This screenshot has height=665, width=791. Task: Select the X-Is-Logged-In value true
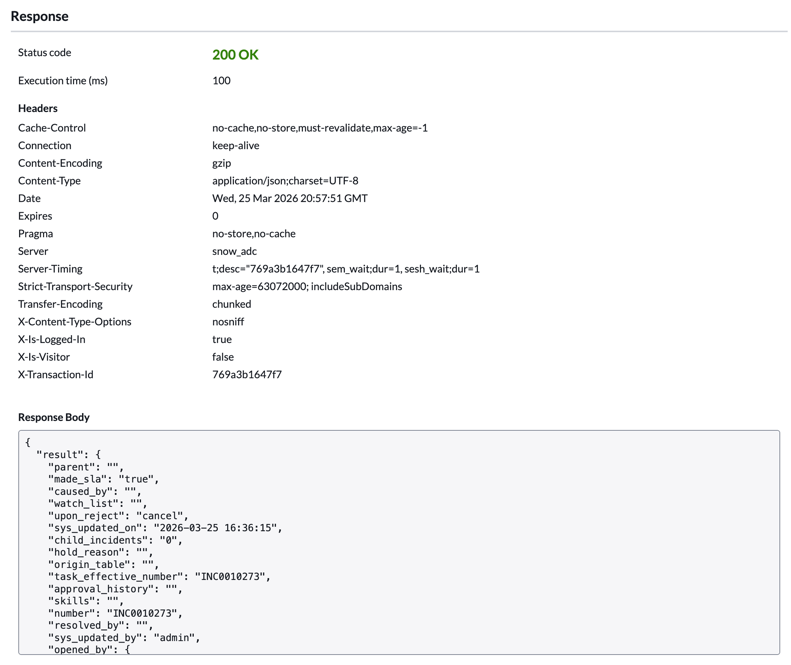tap(222, 340)
